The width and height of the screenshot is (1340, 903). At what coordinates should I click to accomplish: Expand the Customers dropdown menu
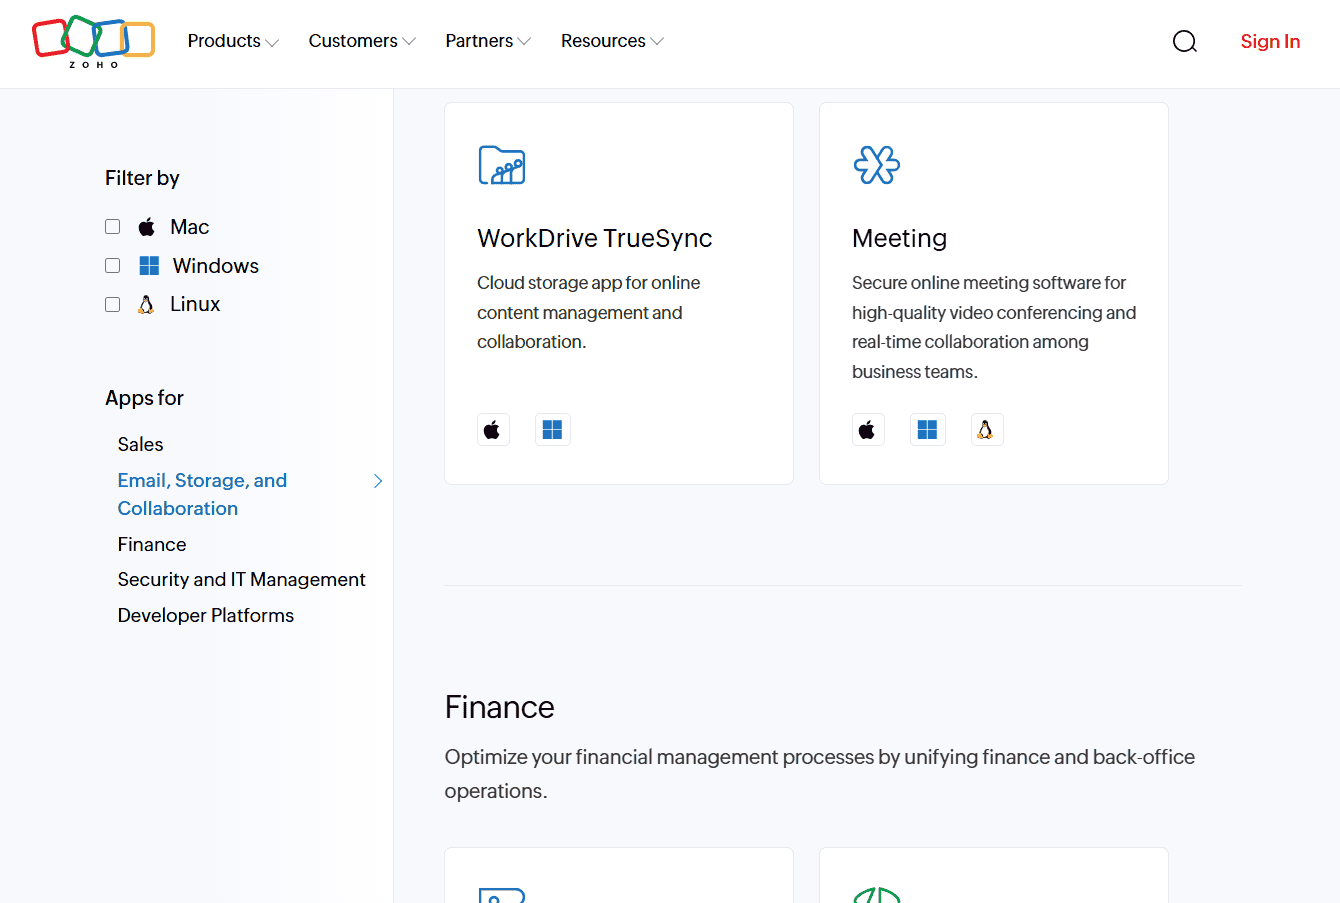click(x=362, y=41)
